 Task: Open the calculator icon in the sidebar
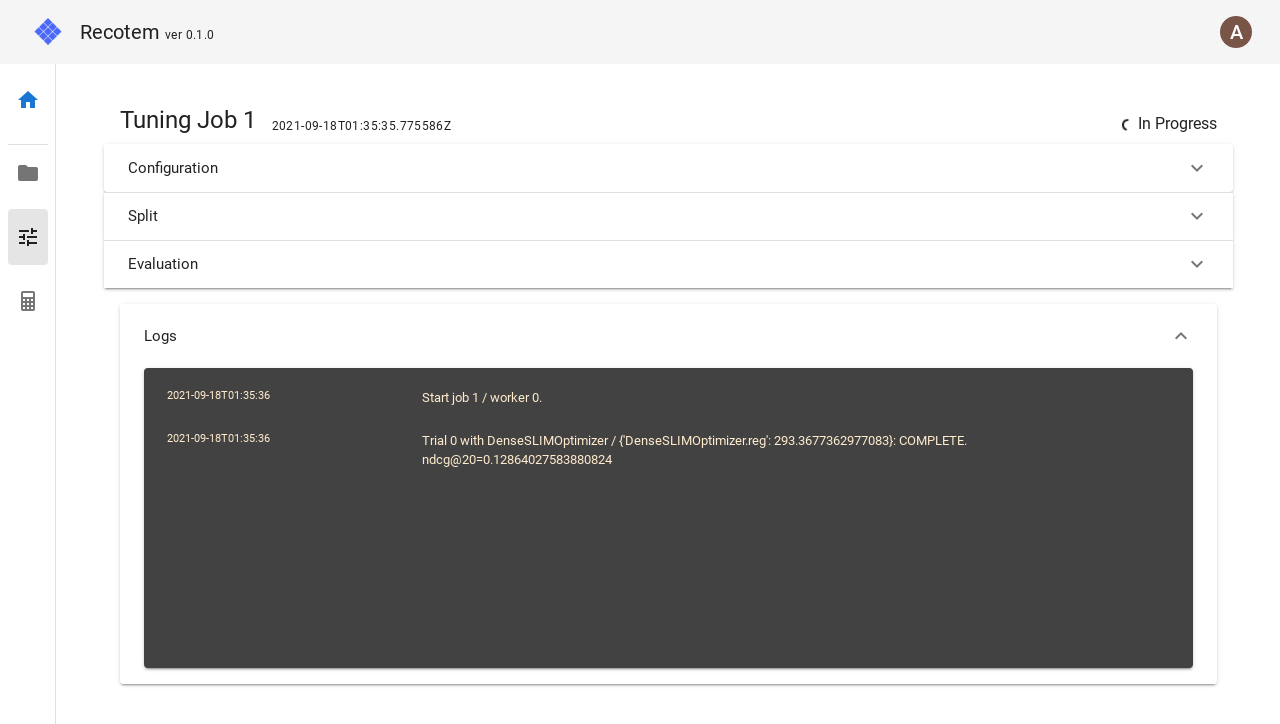click(x=28, y=301)
